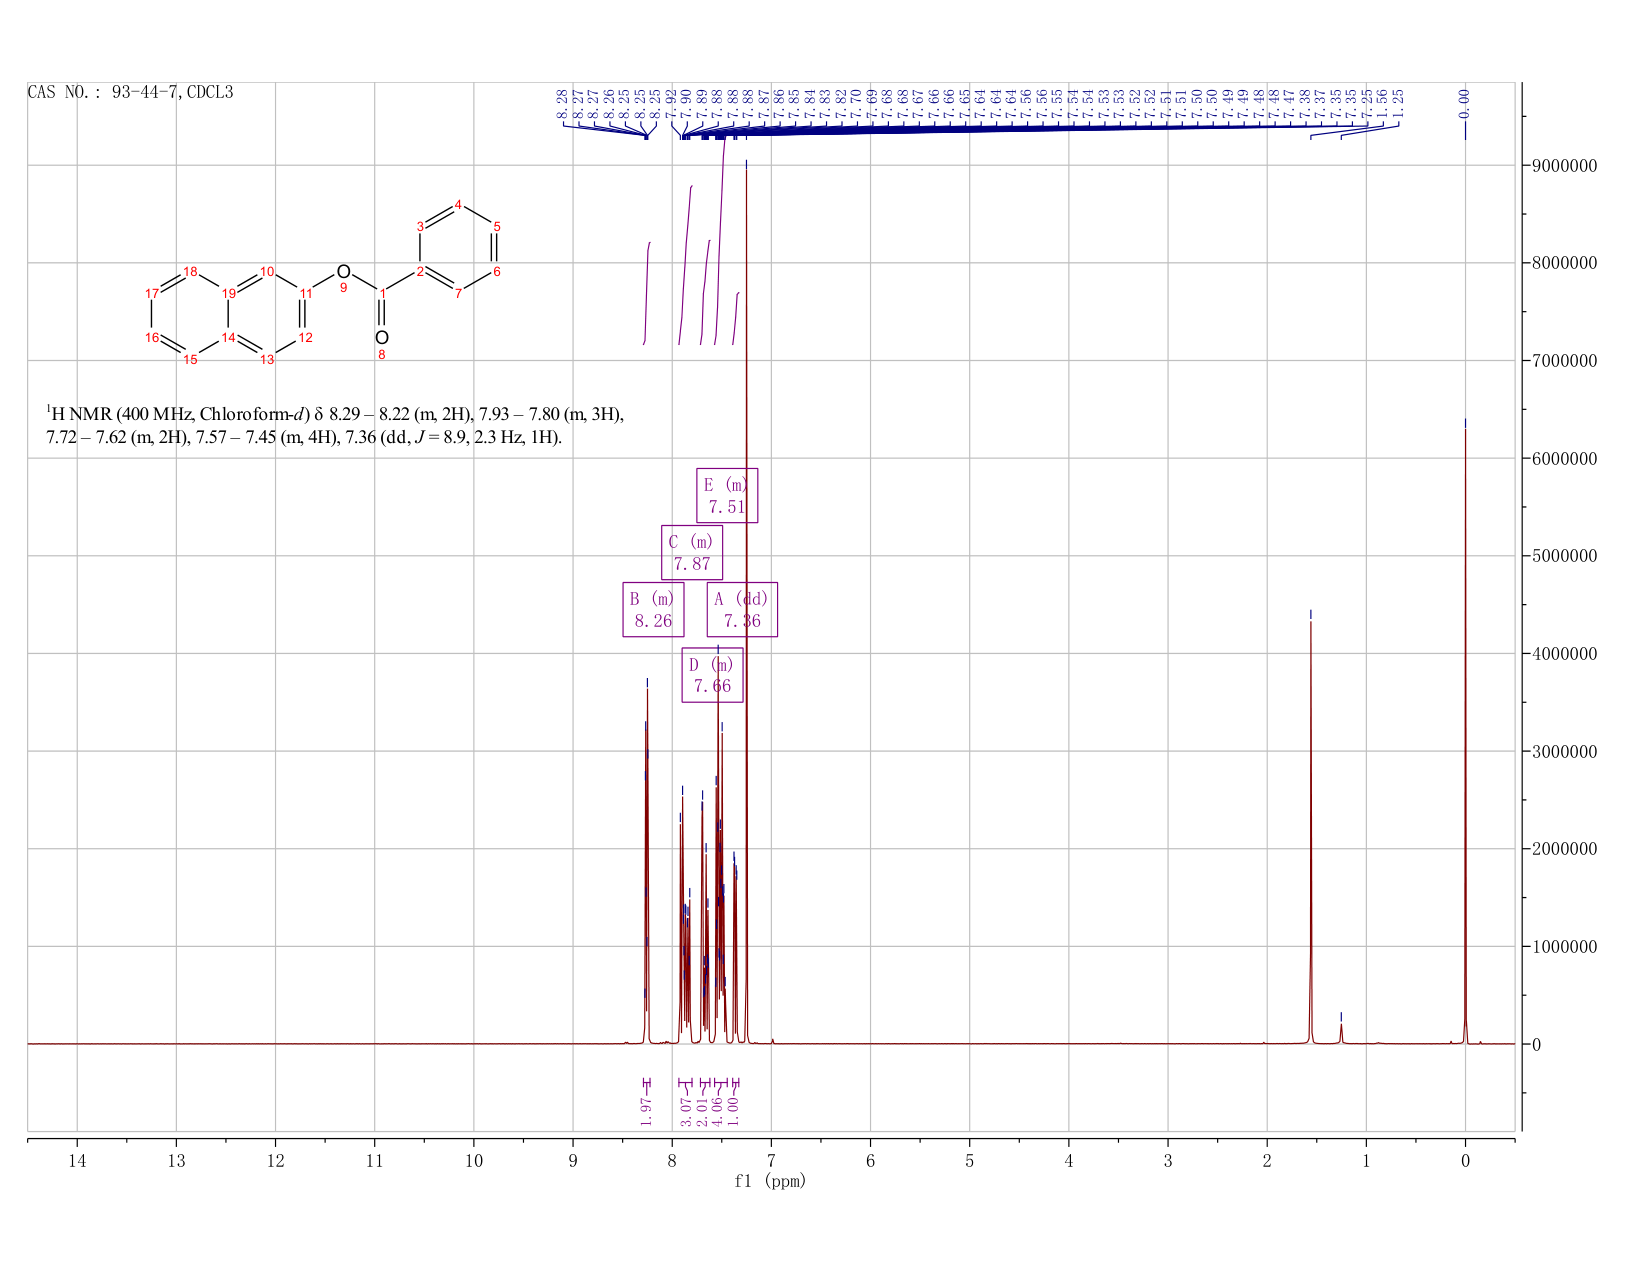Click the CAS NO.: 93-44-7,CDCL3 title text
The image size is (1650, 1275).
pyautogui.click(x=131, y=92)
